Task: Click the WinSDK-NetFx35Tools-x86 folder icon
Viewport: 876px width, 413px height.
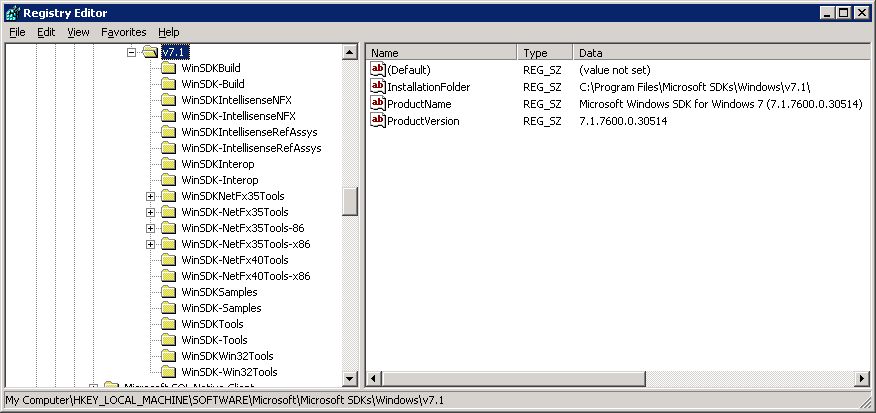Action: coord(168,244)
